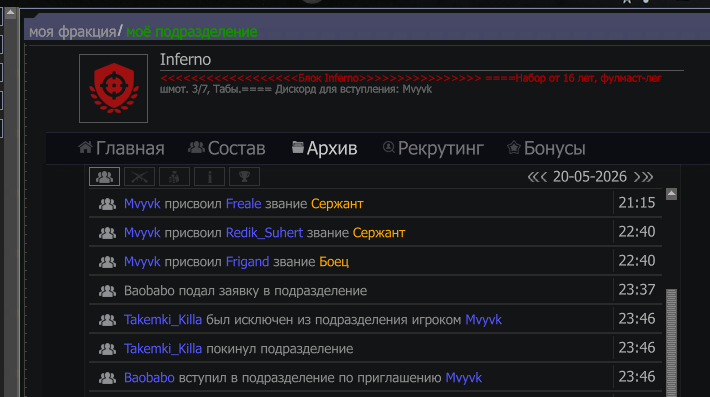Click the 23:37 timestamp

[637, 290]
